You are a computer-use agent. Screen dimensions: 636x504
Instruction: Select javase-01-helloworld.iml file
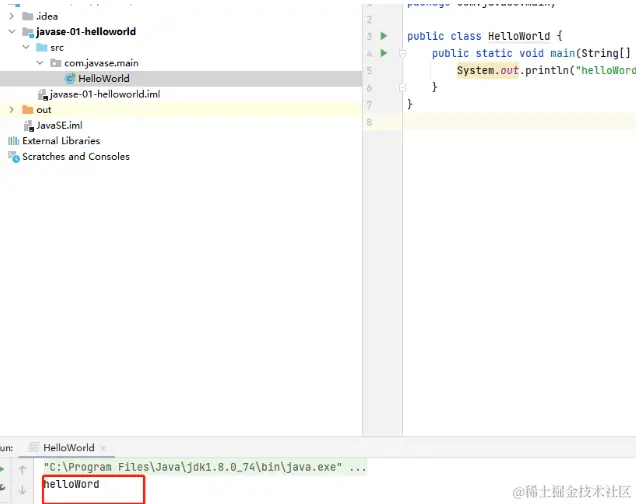tap(105, 94)
